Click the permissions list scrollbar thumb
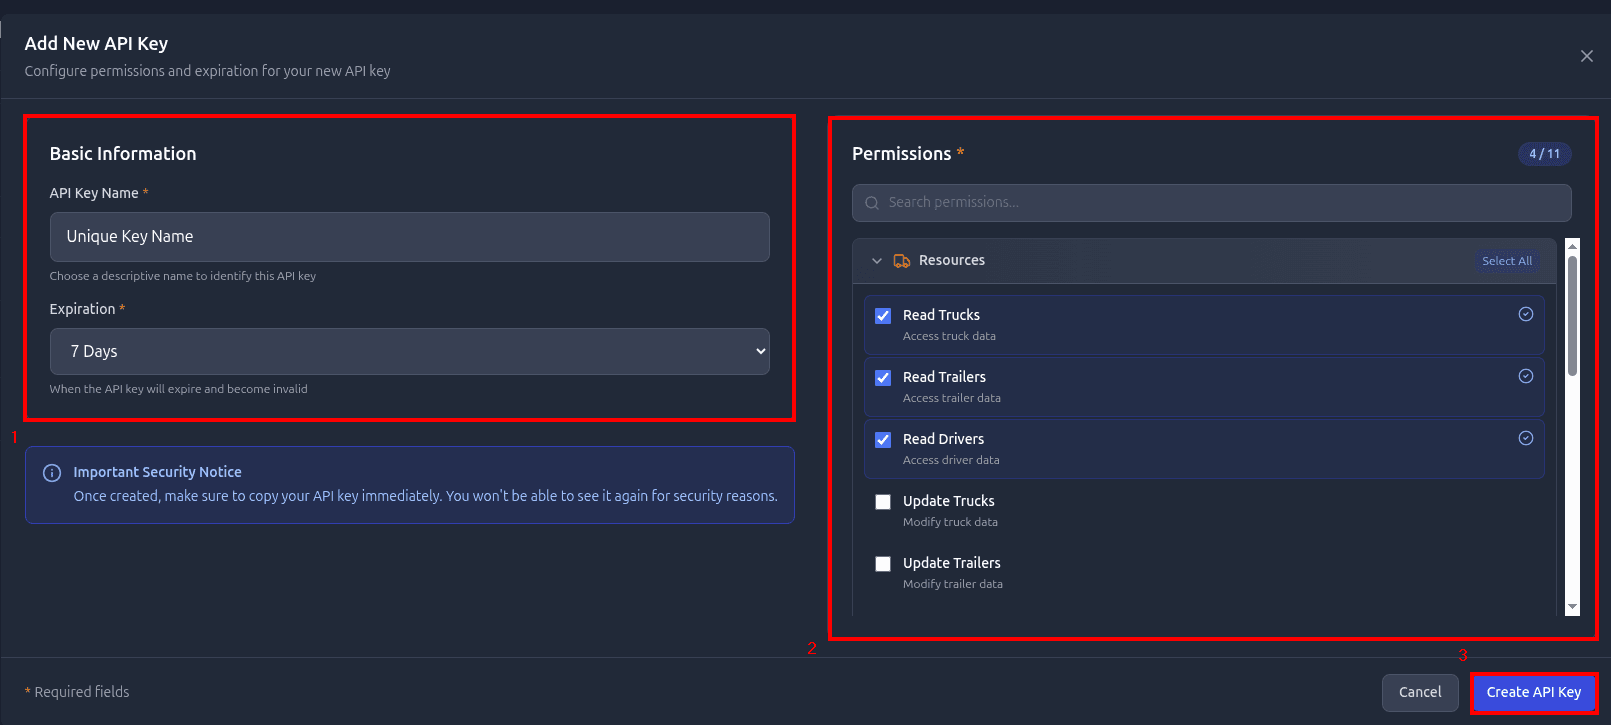The height and width of the screenshot is (725, 1611). [x=1572, y=316]
